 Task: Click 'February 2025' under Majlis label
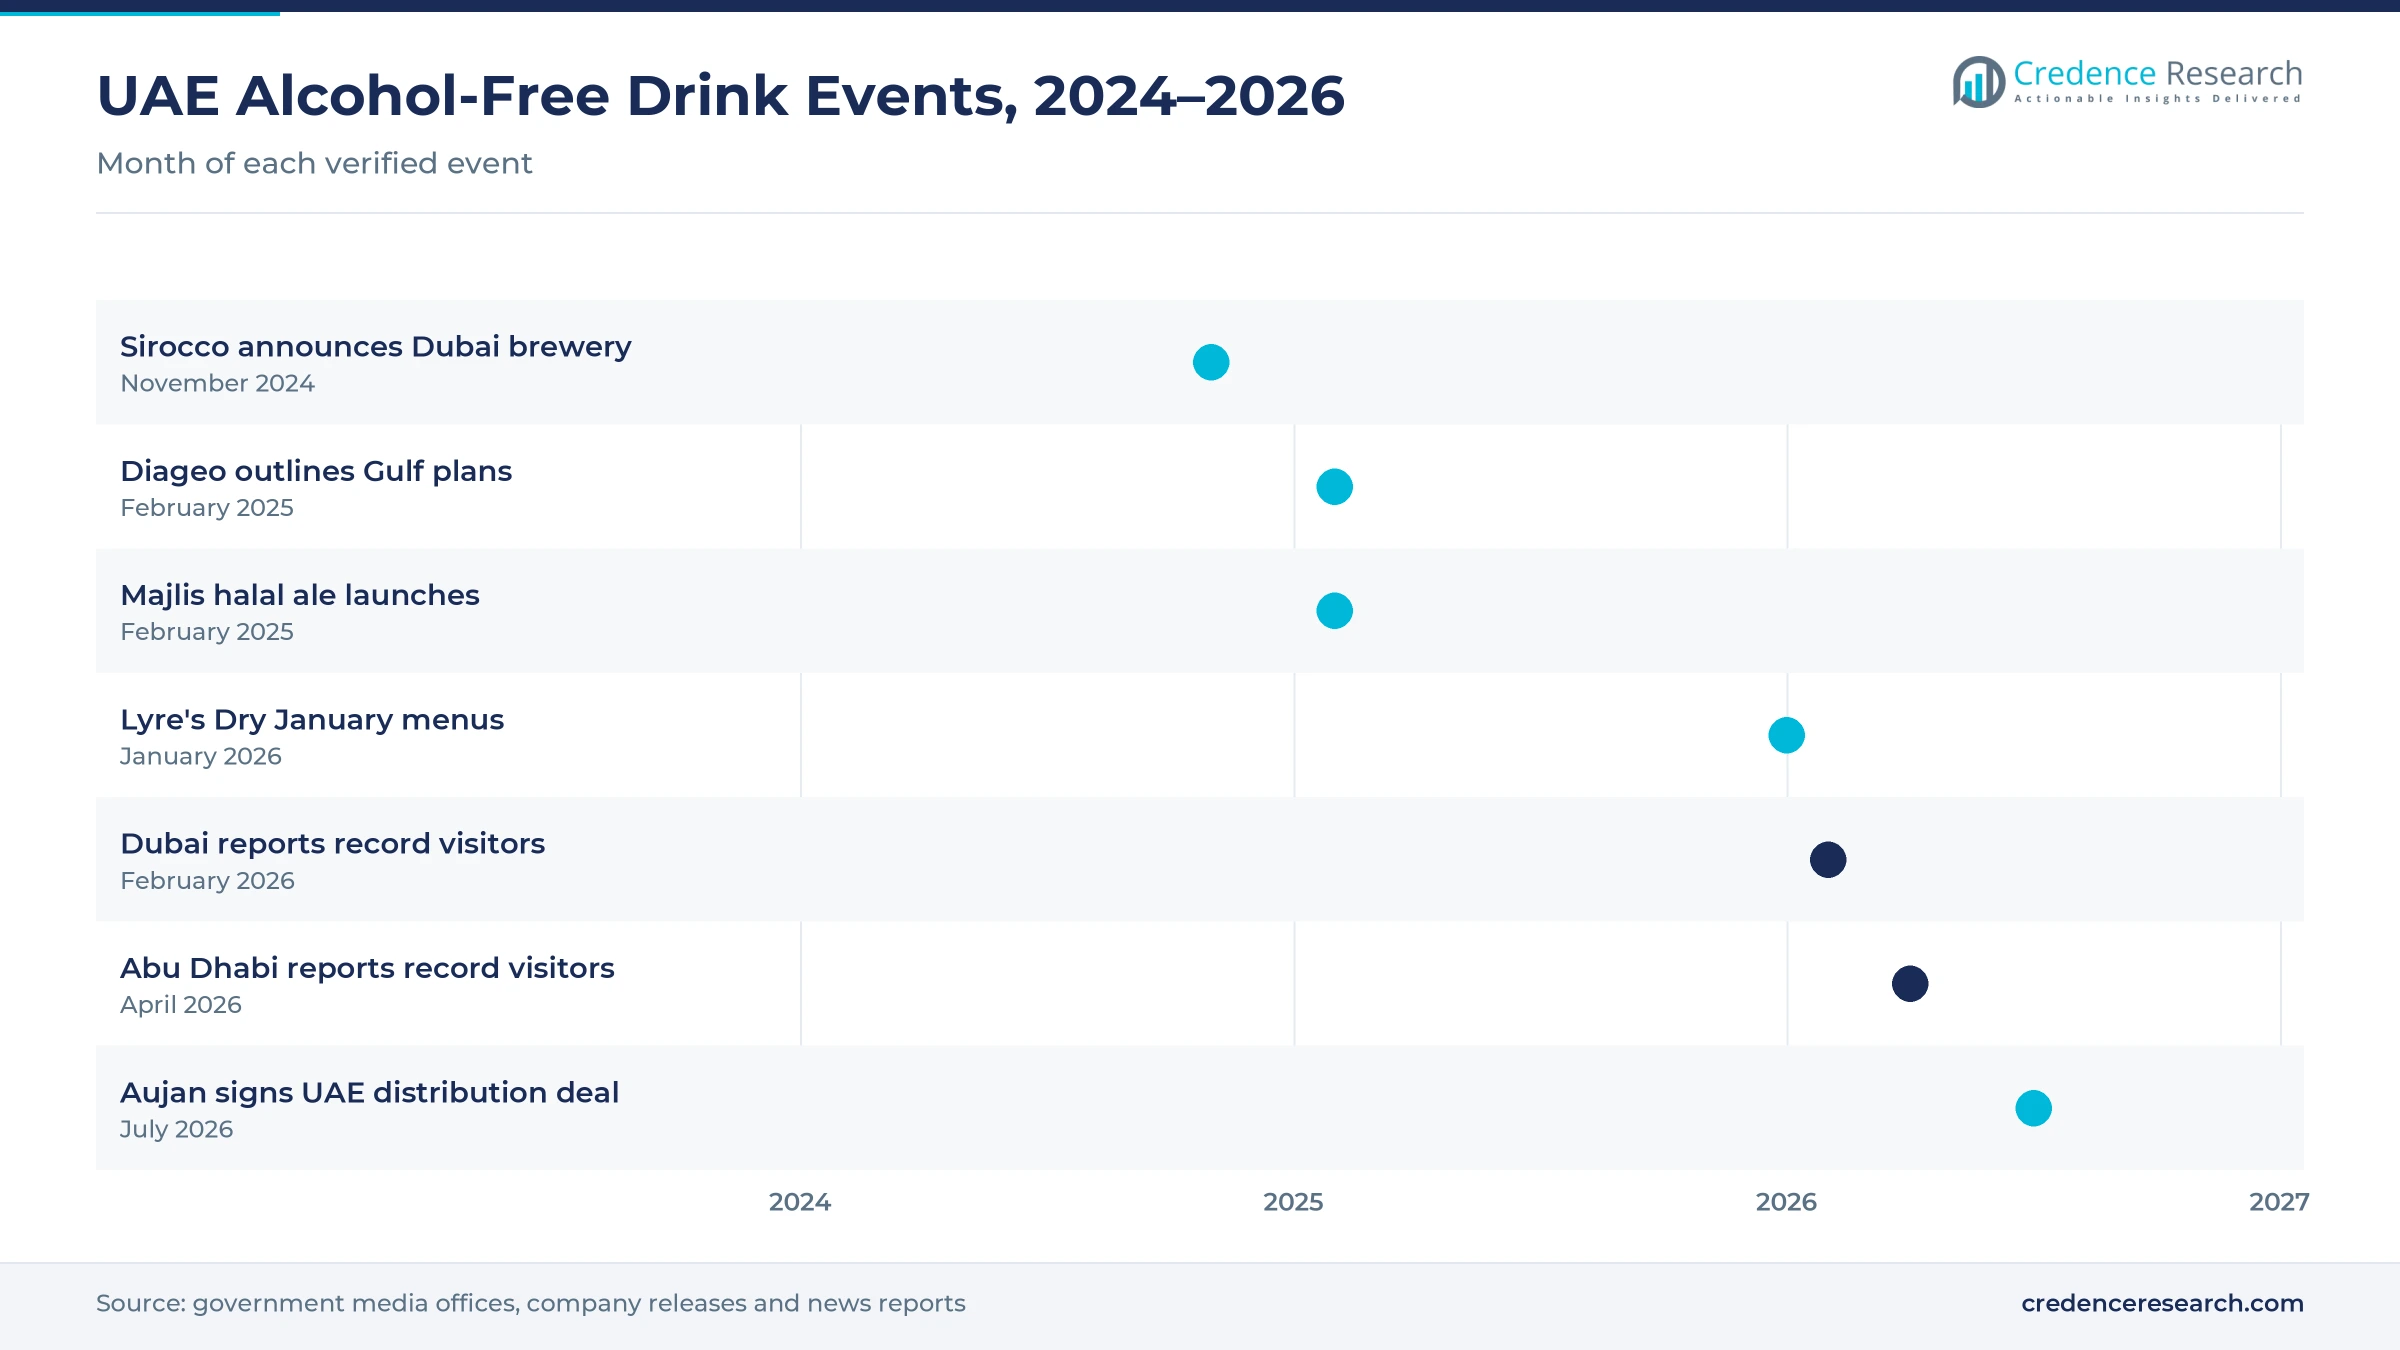pyautogui.click(x=207, y=632)
